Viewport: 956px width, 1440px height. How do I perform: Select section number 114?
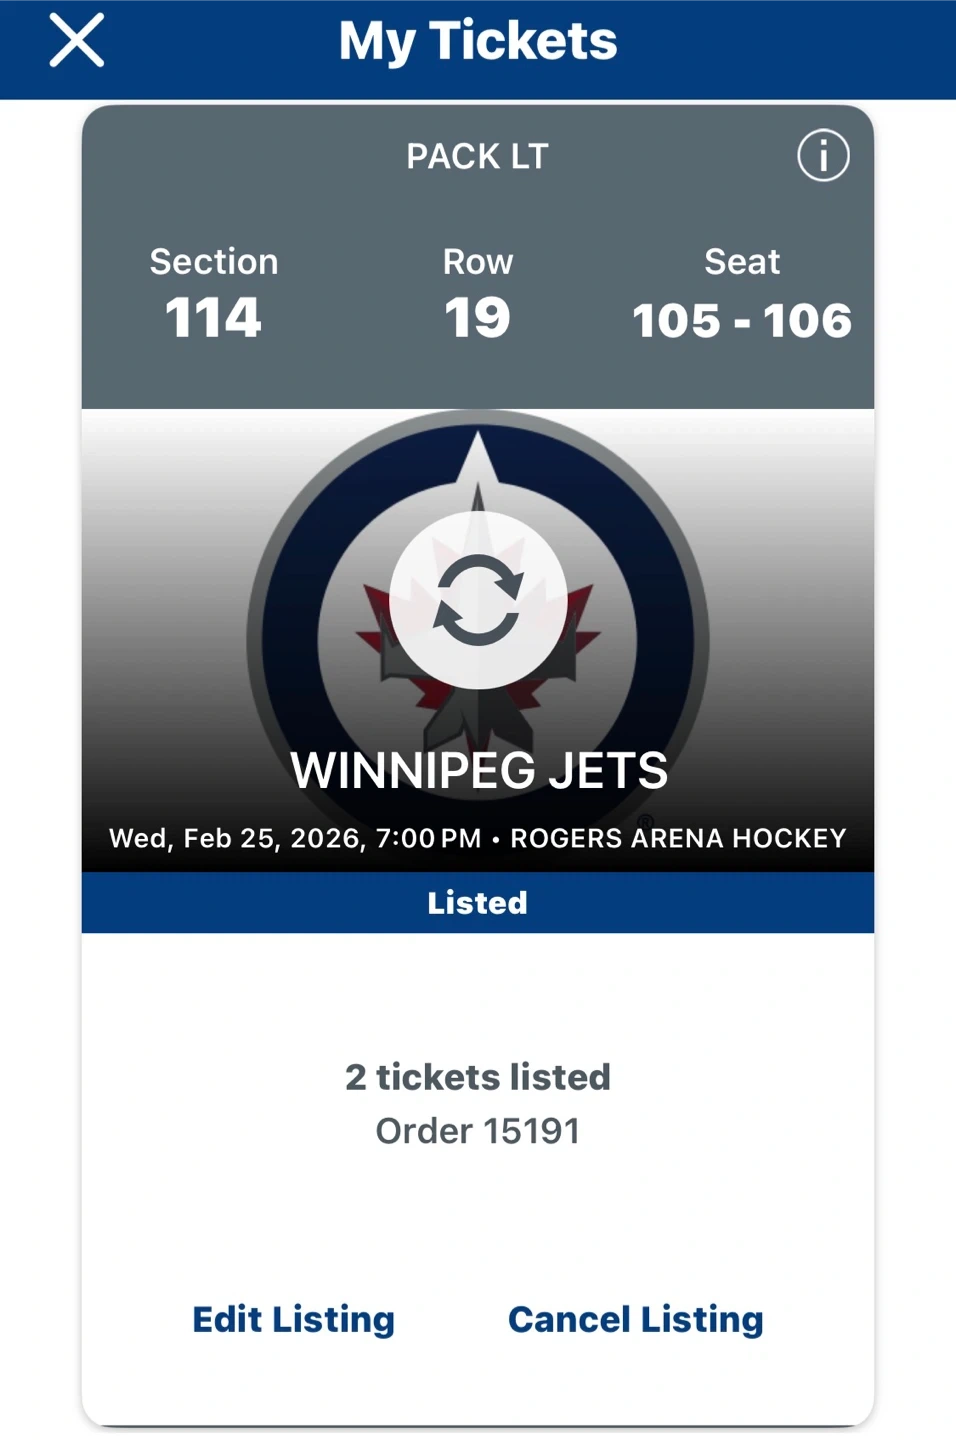click(x=213, y=318)
